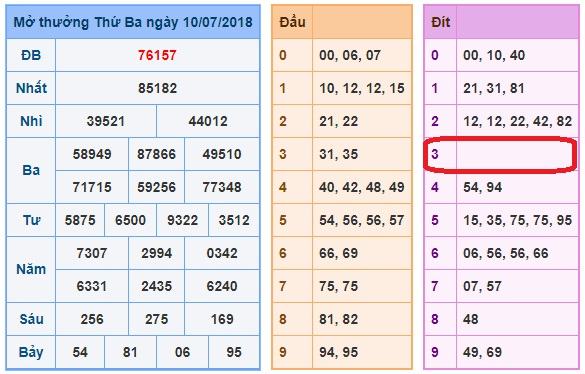585x374 pixels.
Task: Select the third prize number 87866
Action: tap(156, 154)
